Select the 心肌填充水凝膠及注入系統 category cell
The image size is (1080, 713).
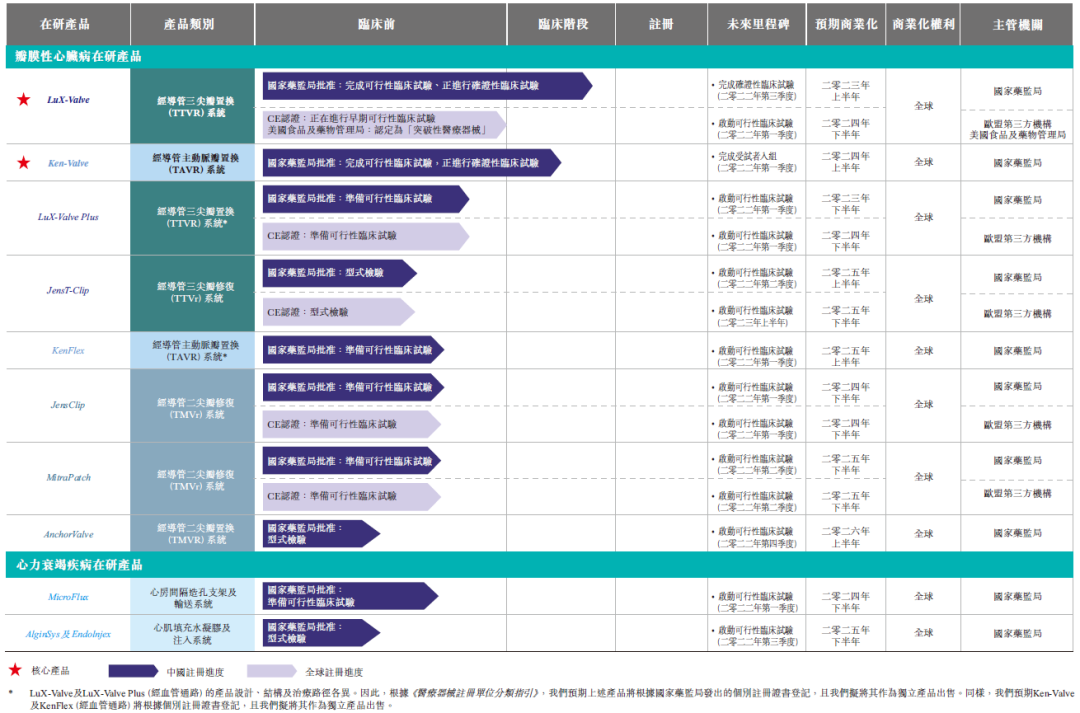point(192,634)
